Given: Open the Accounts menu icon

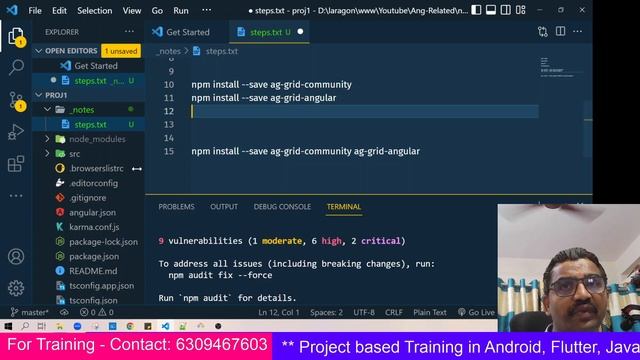Looking at the screenshot, I should 16,256.
